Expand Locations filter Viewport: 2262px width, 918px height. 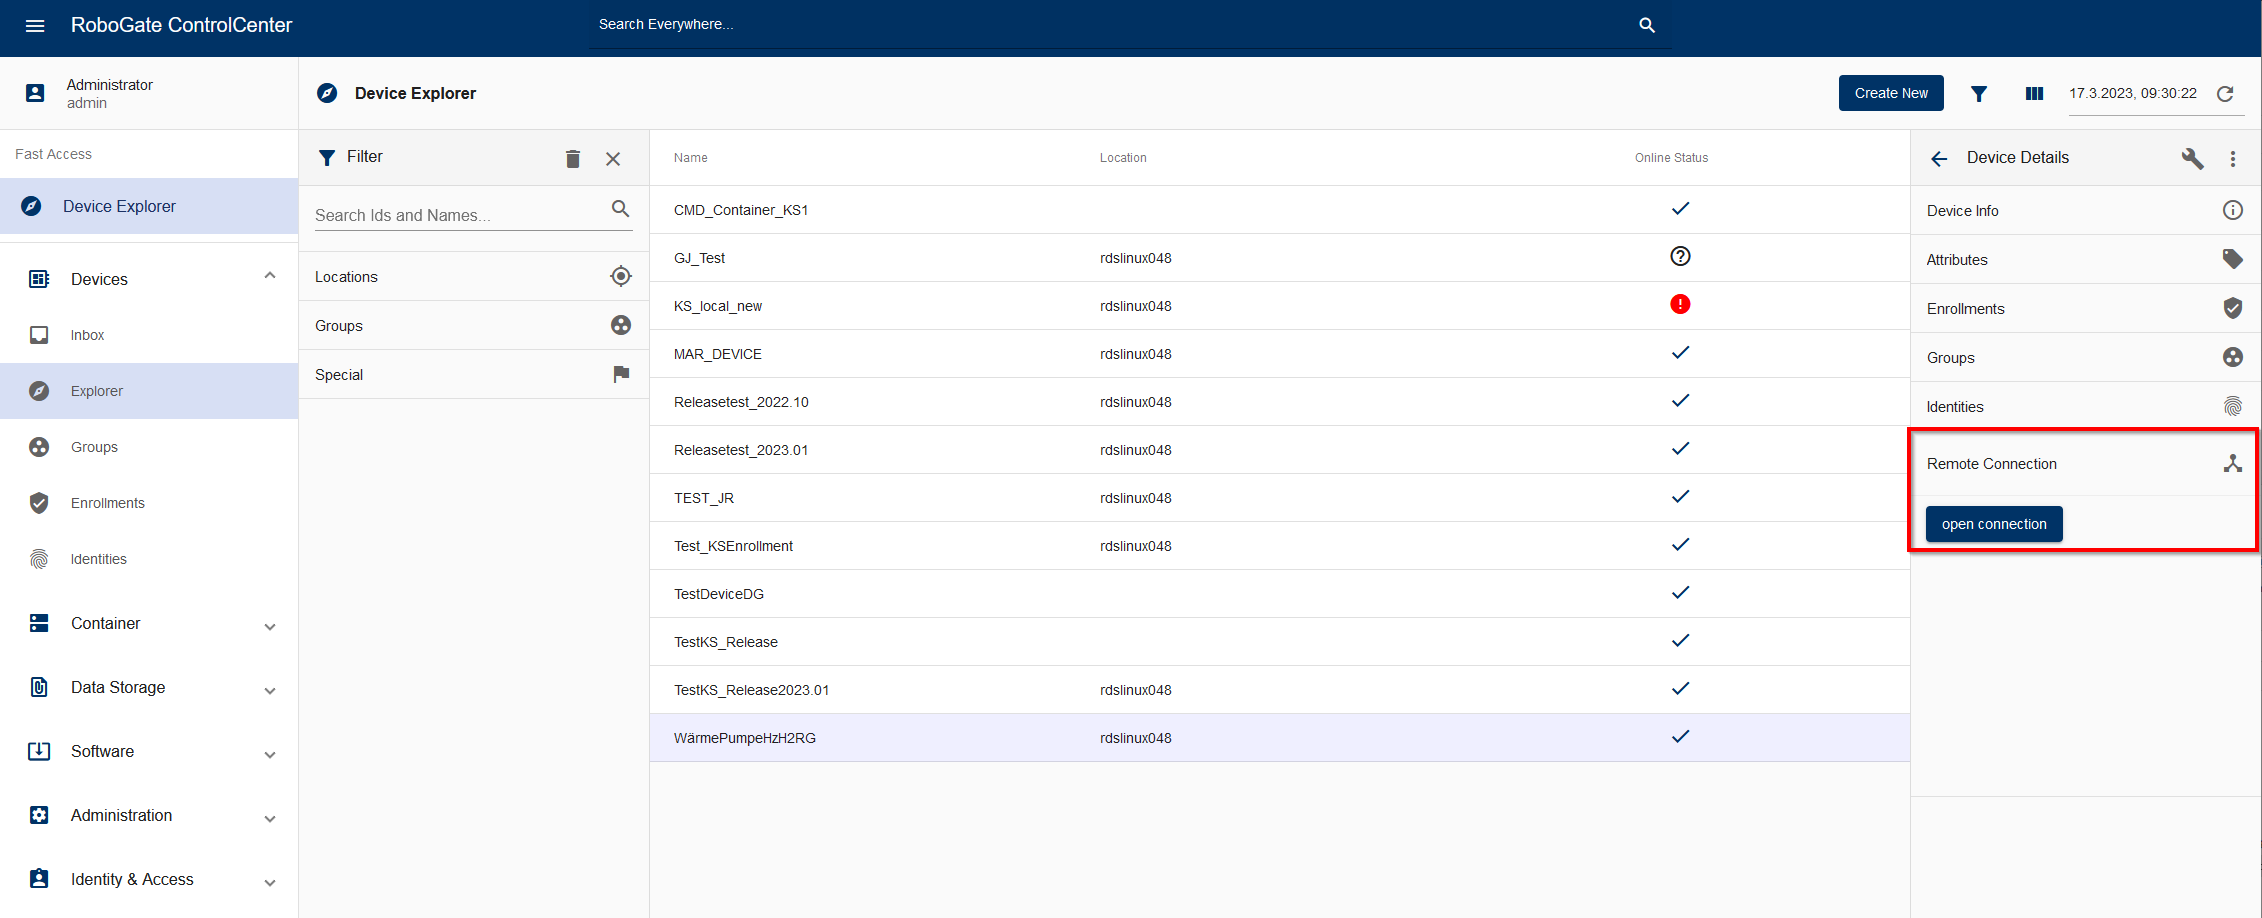pyautogui.click(x=474, y=276)
